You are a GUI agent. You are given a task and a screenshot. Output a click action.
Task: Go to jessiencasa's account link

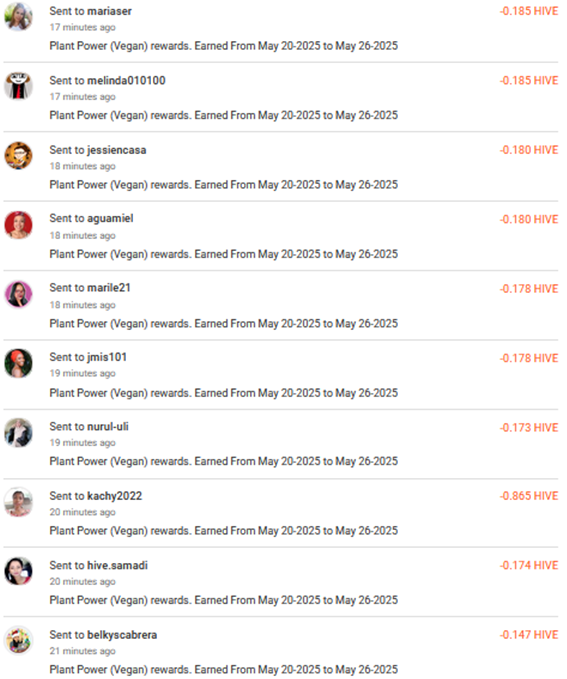(x=117, y=150)
